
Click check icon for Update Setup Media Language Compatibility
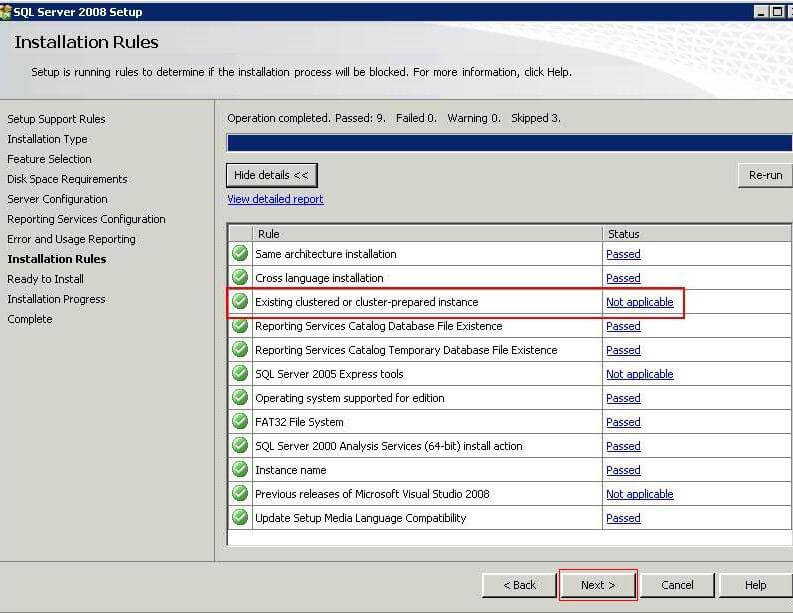[x=240, y=518]
